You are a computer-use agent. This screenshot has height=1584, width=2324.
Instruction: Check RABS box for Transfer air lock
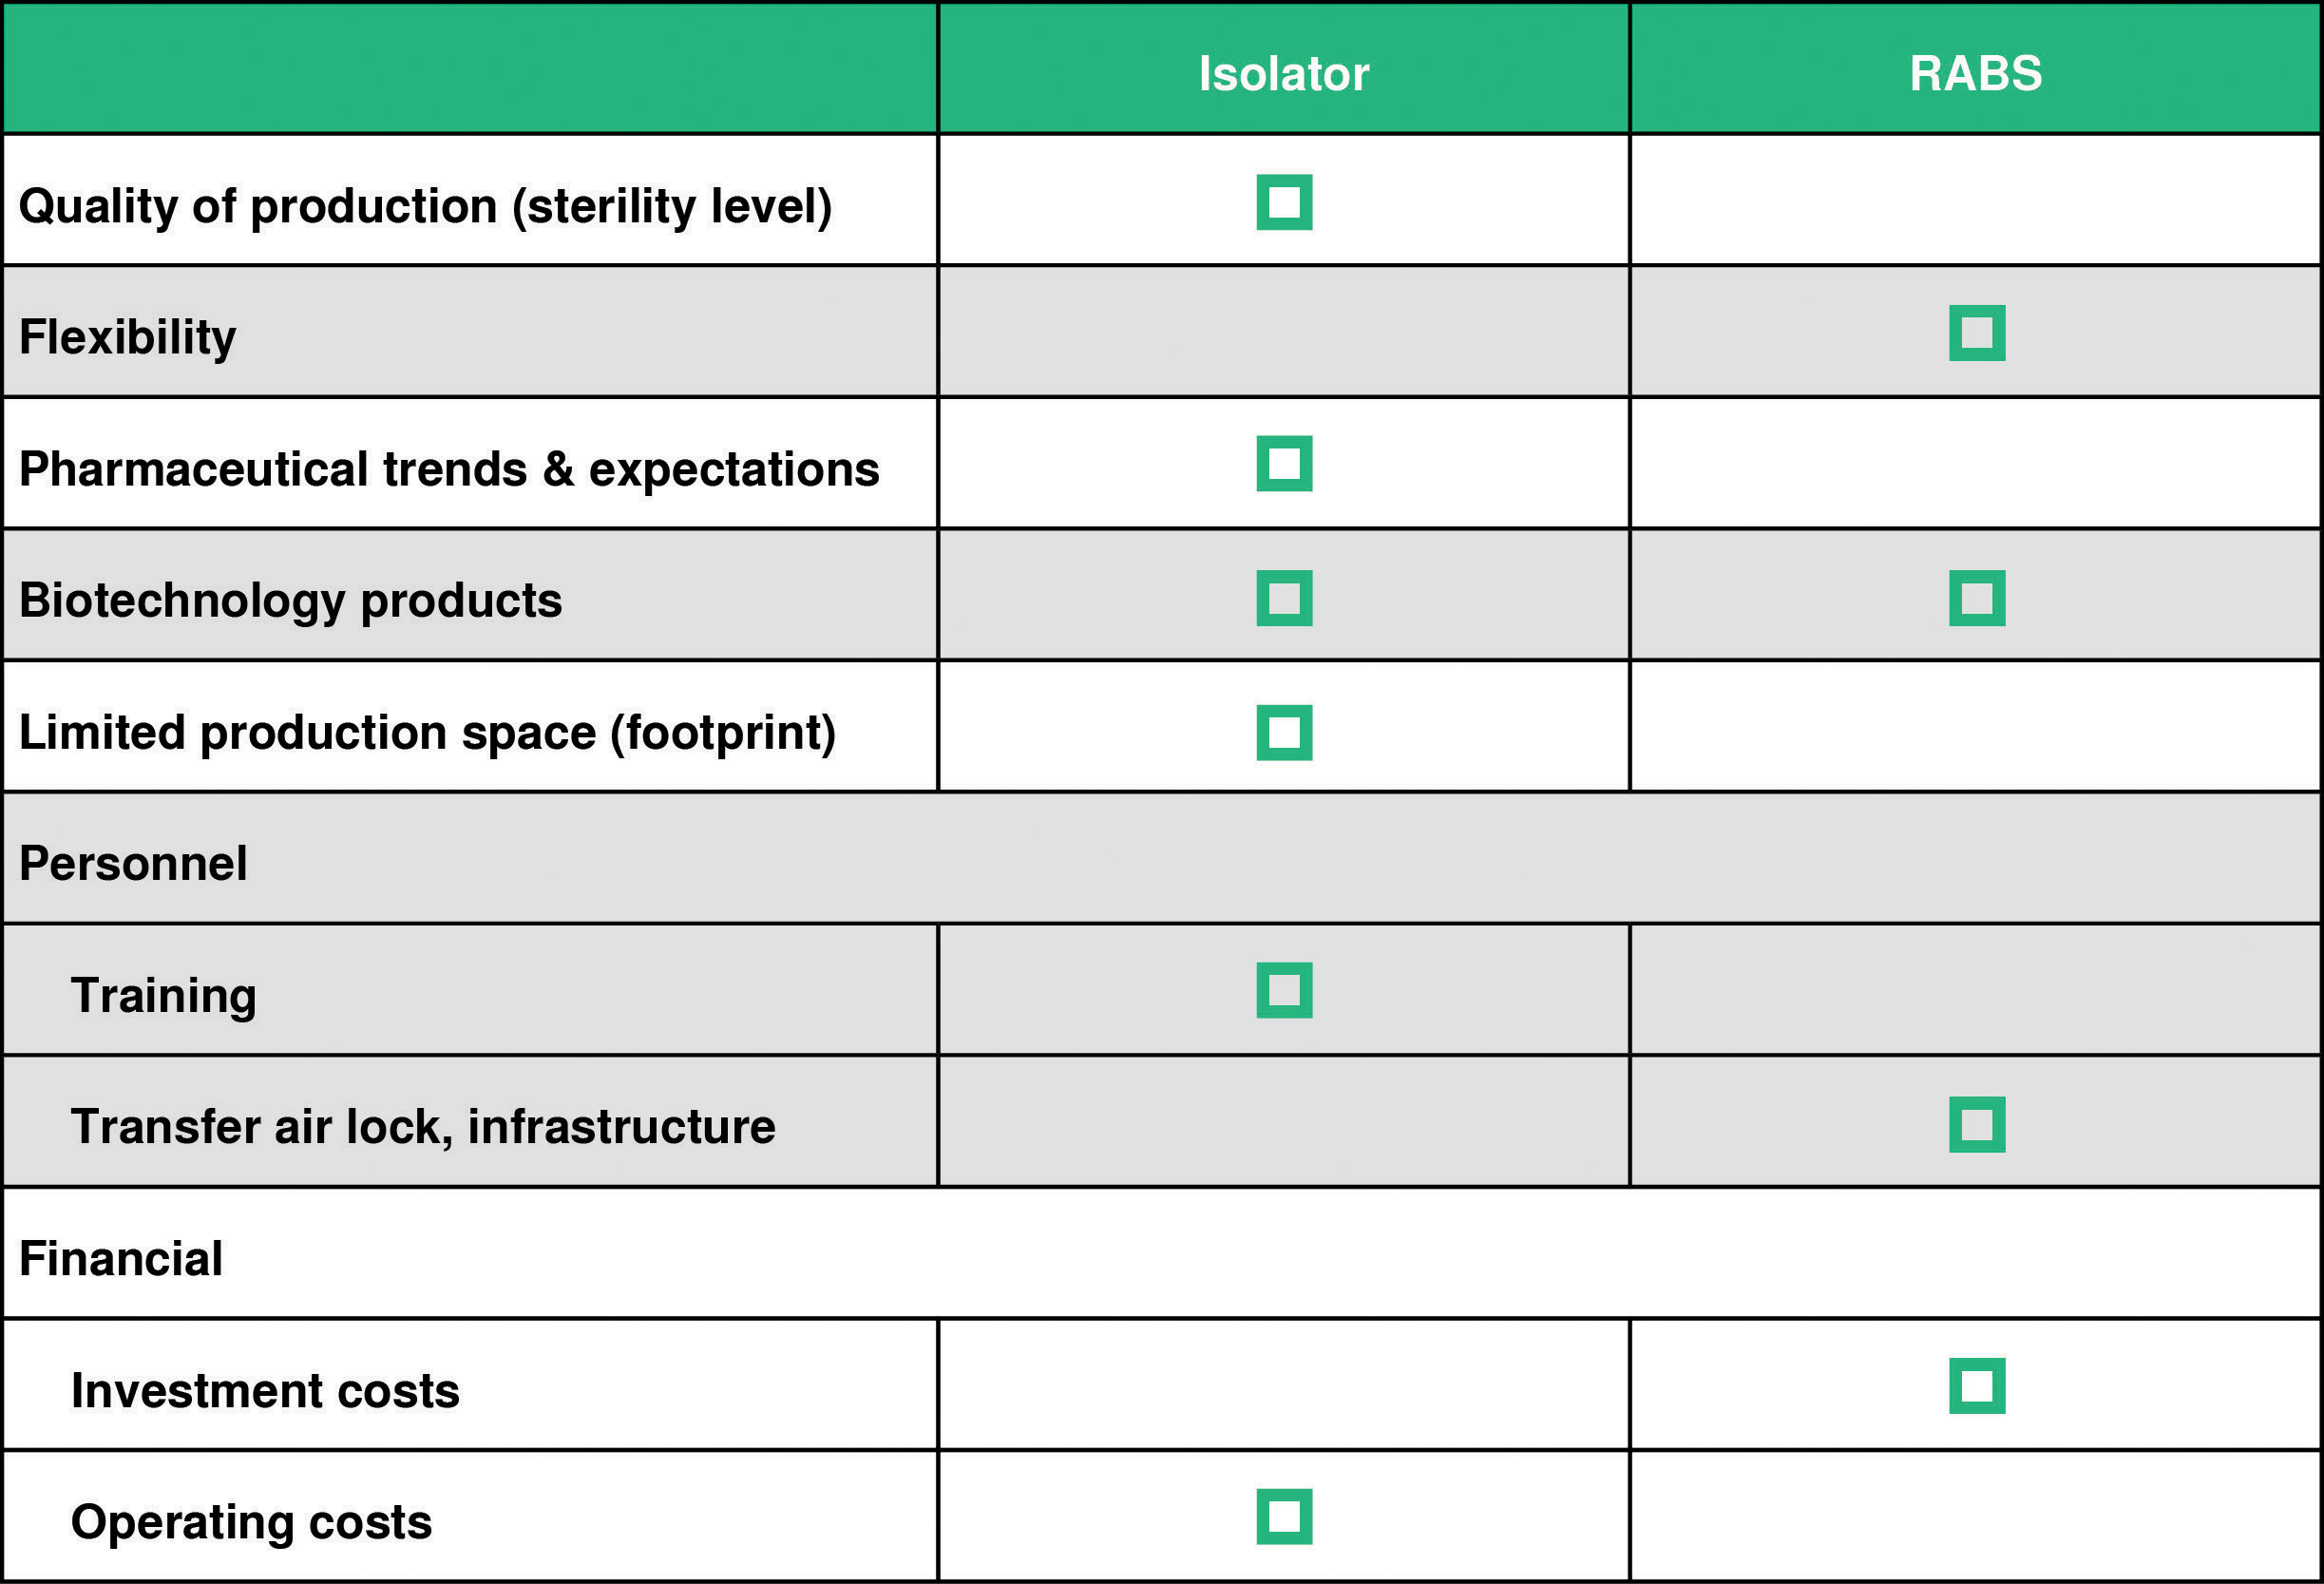pos(1976,1124)
